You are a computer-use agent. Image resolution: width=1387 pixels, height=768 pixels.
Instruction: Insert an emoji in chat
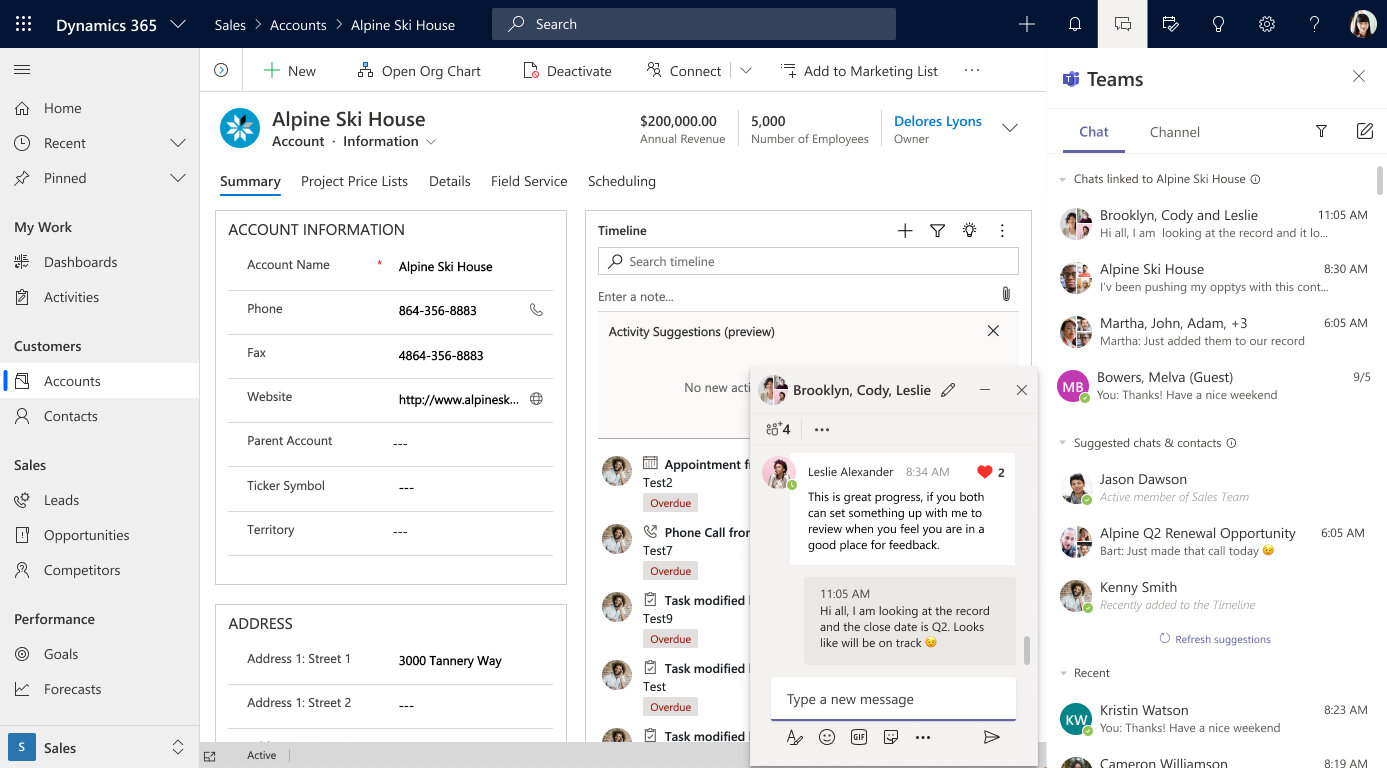(827, 737)
